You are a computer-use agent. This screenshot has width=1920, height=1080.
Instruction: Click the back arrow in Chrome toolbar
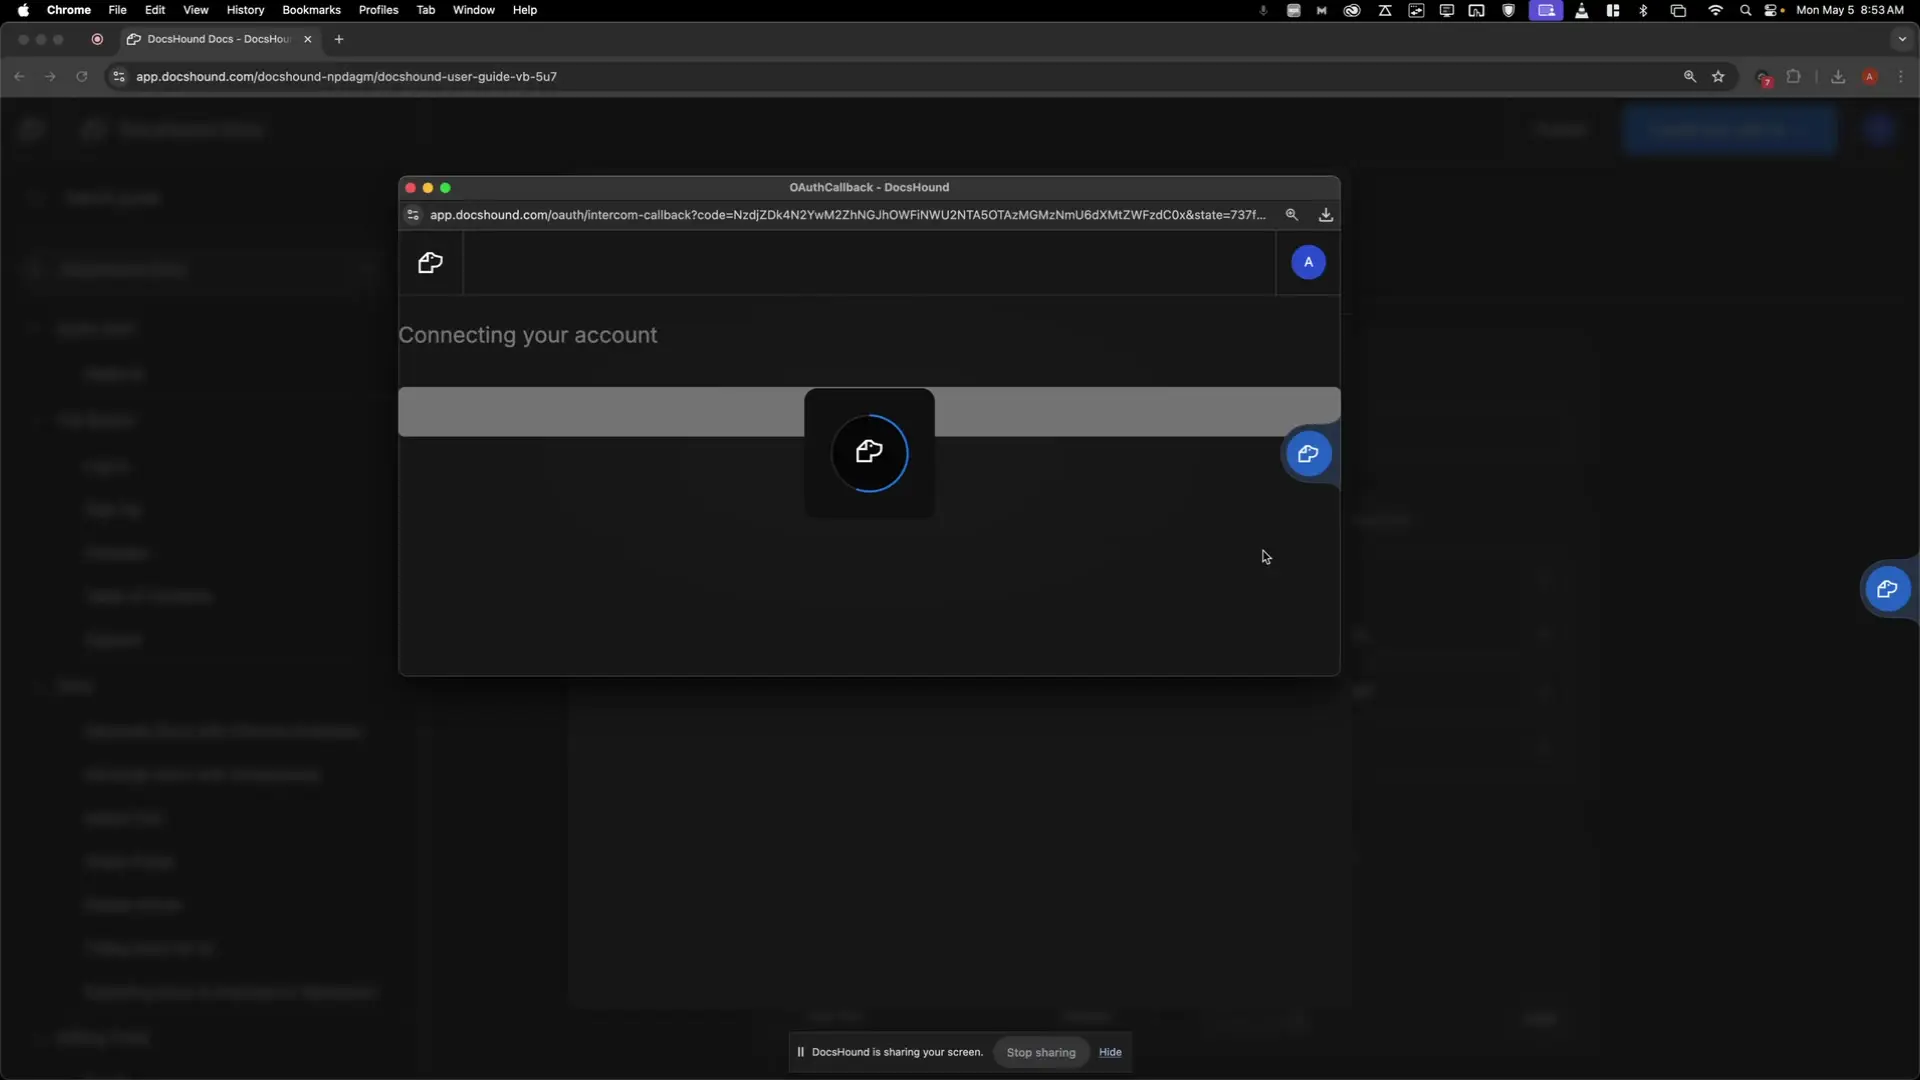tap(19, 76)
